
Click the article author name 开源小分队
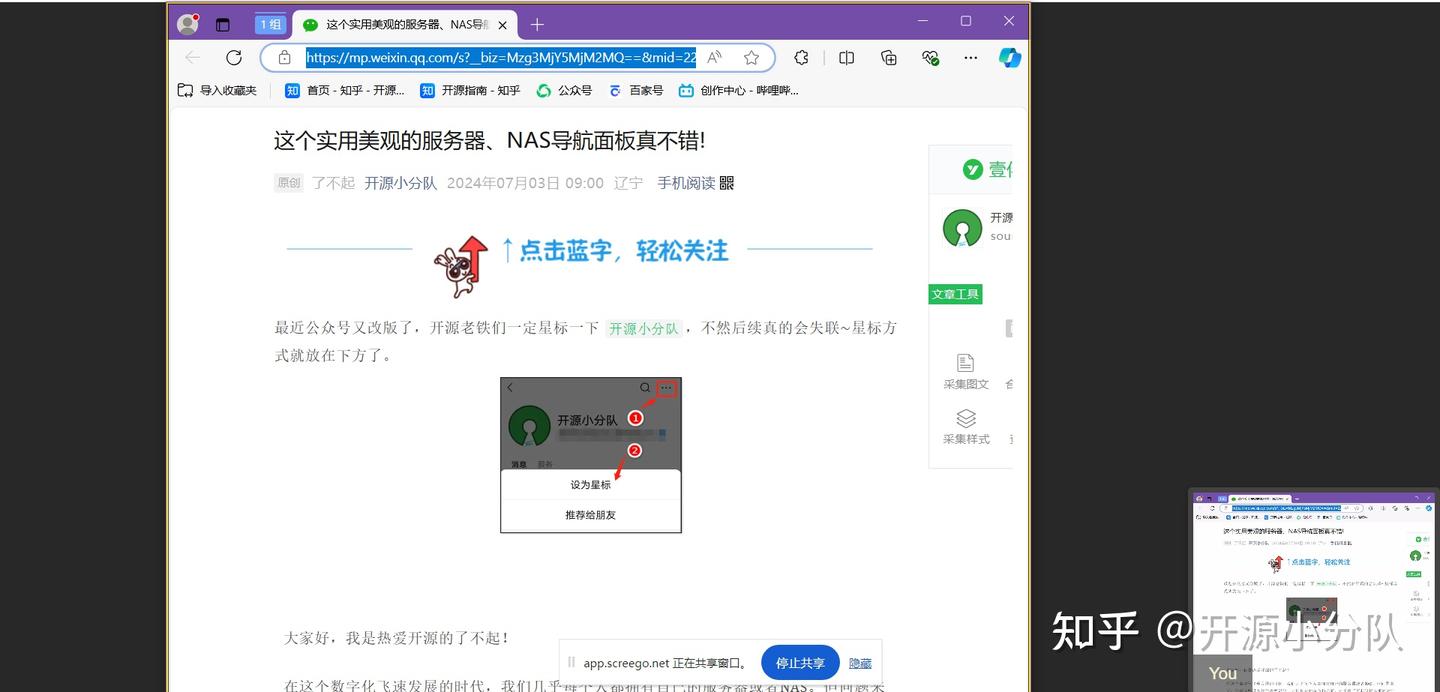(x=400, y=183)
